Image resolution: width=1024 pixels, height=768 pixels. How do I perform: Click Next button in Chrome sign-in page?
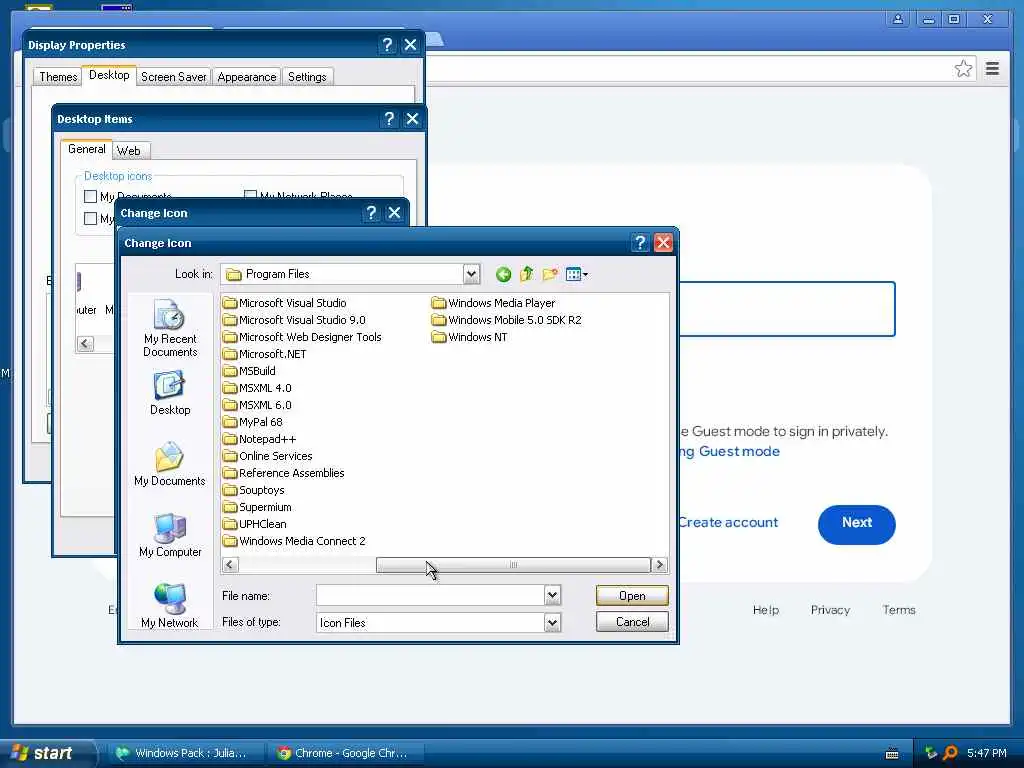tap(856, 524)
